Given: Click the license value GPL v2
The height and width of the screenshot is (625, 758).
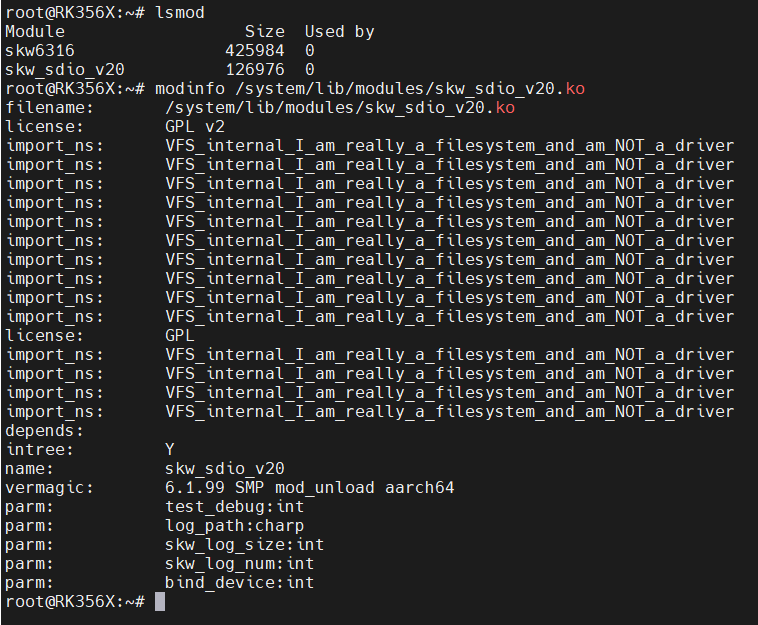Looking at the screenshot, I should [x=195, y=127].
